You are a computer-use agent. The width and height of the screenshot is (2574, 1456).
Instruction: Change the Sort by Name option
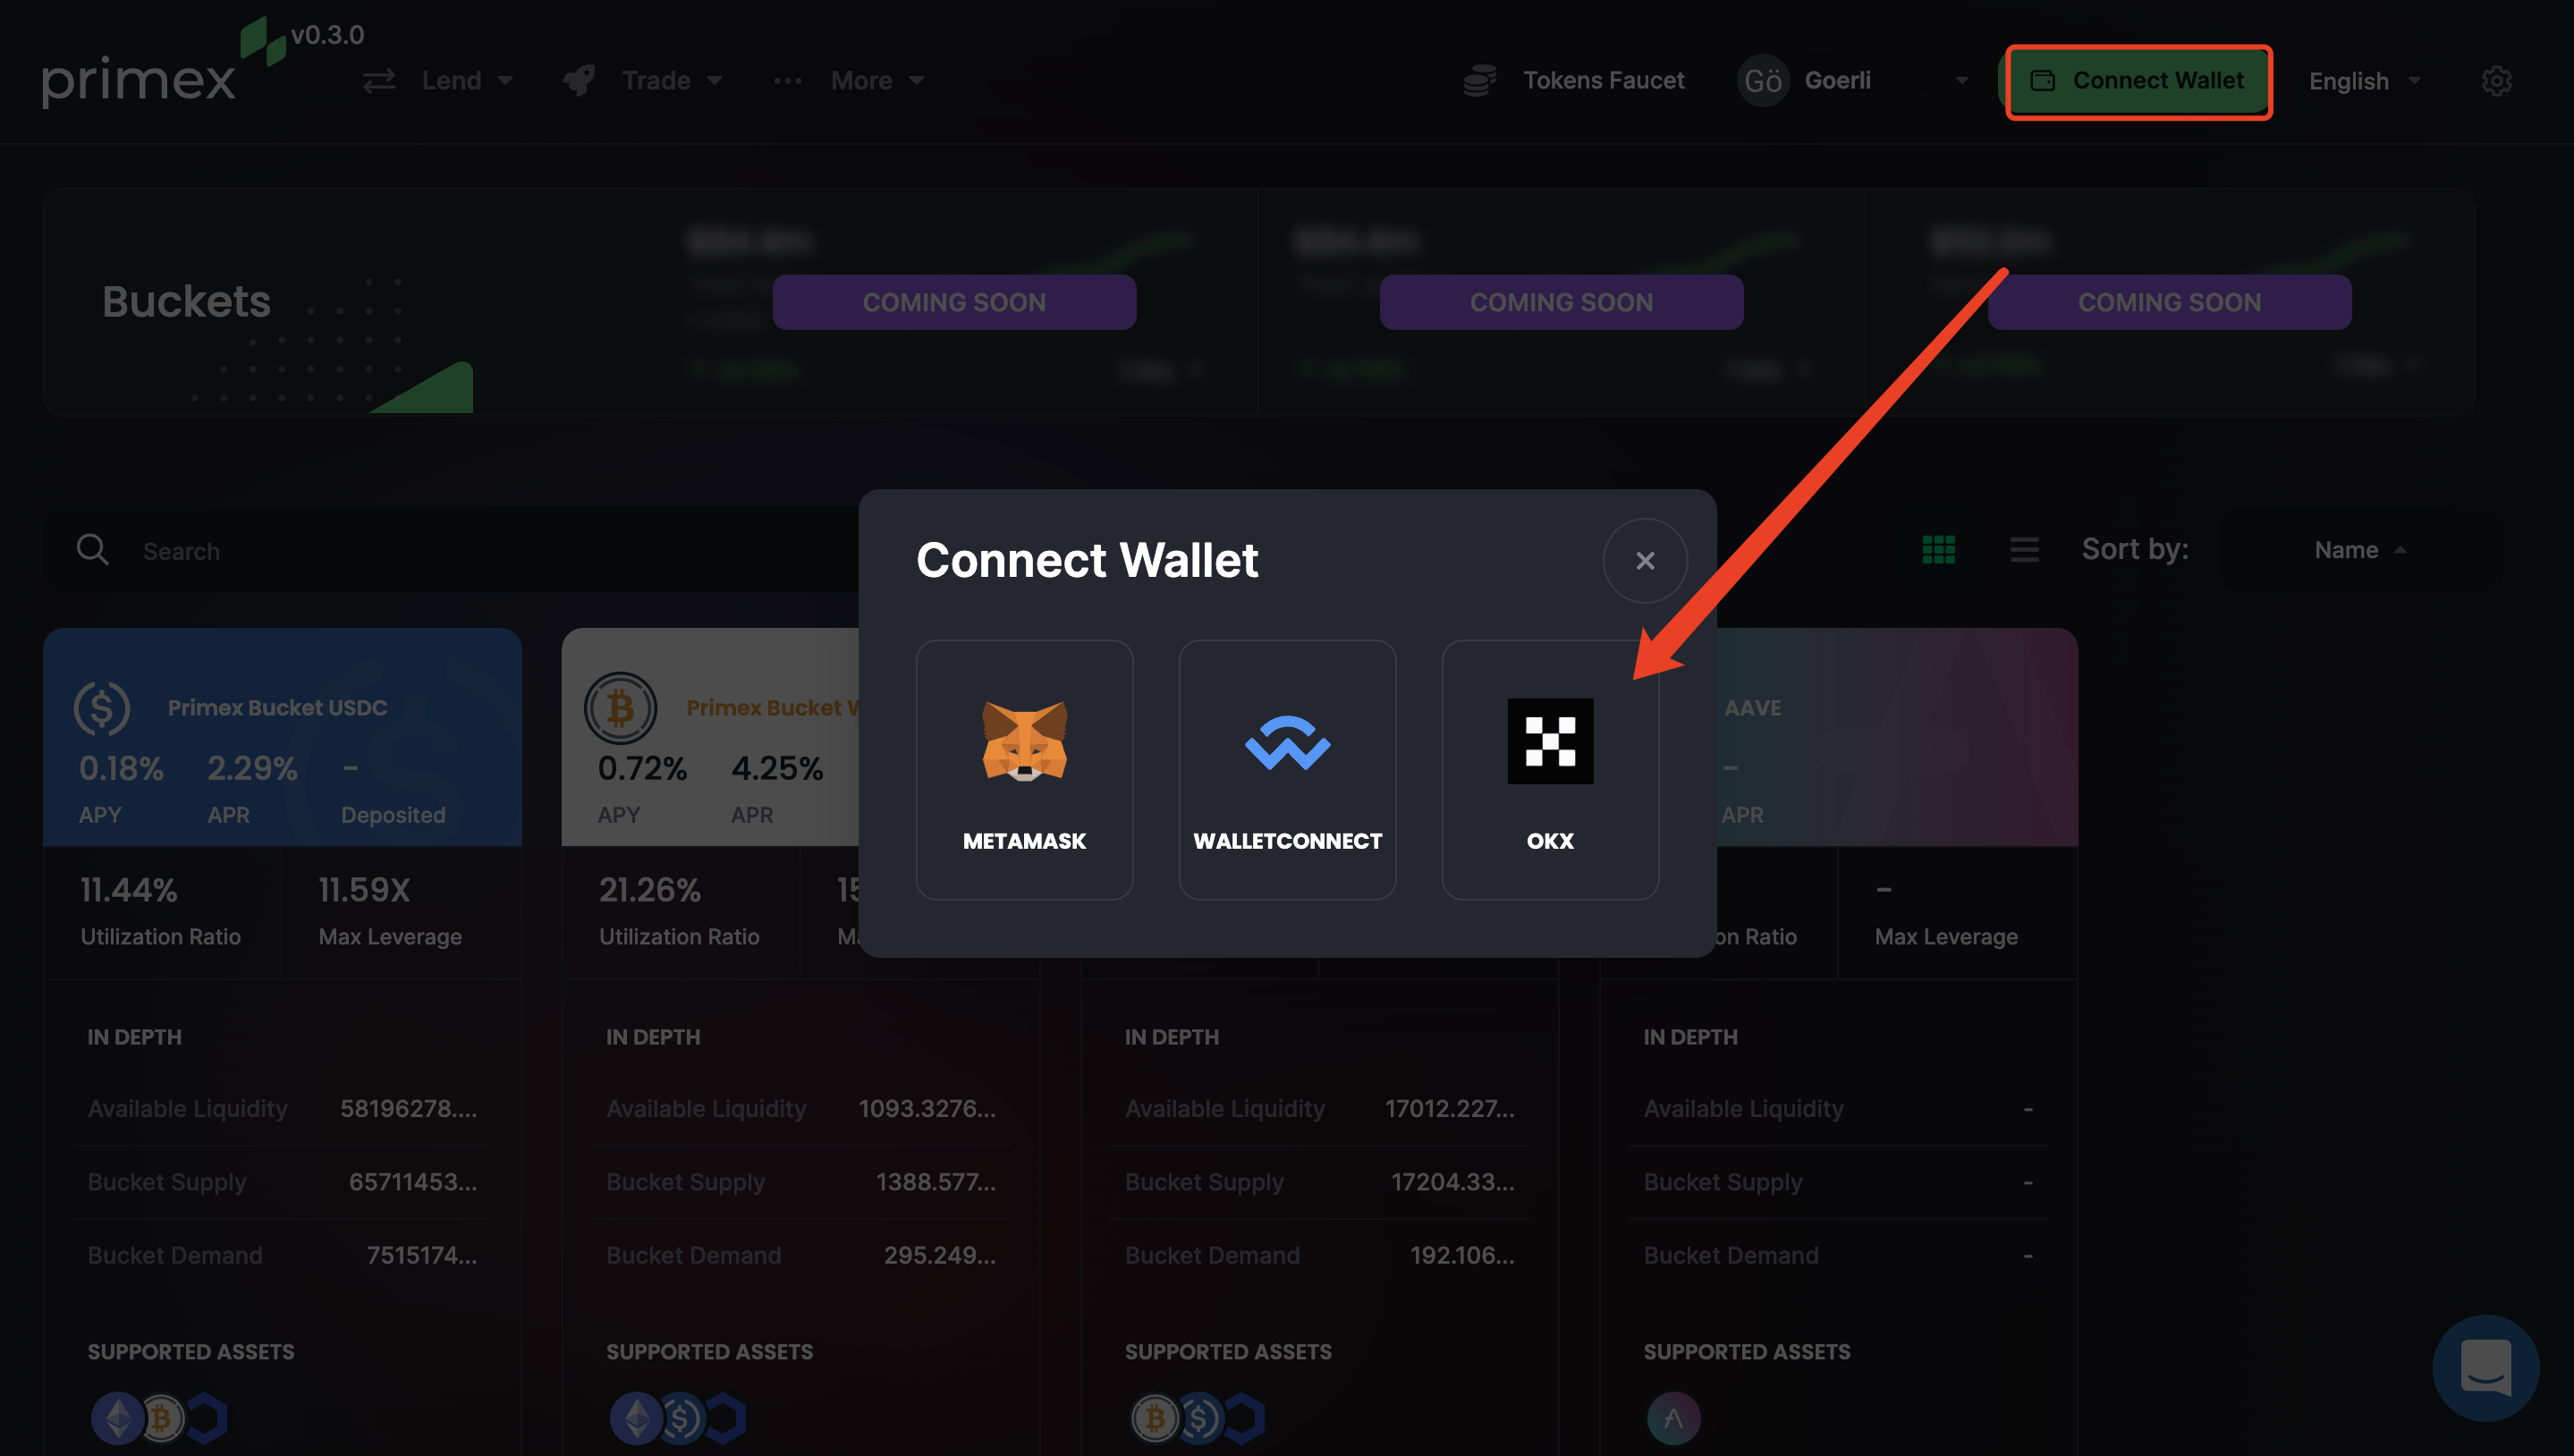point(2358,550)
